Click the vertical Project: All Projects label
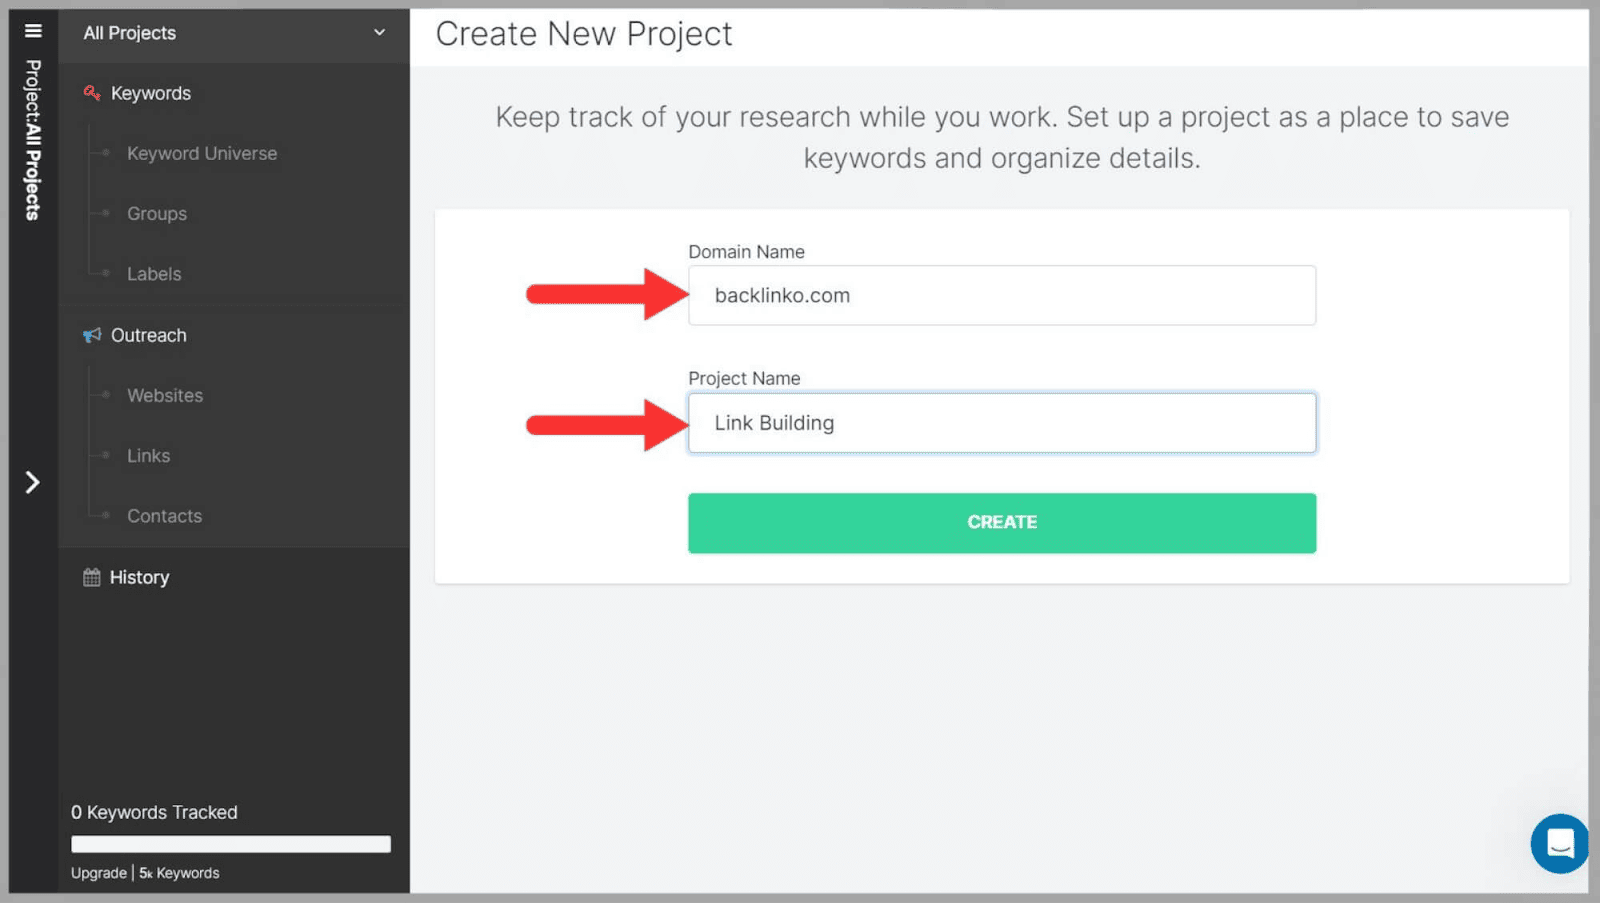 (33, 140)
